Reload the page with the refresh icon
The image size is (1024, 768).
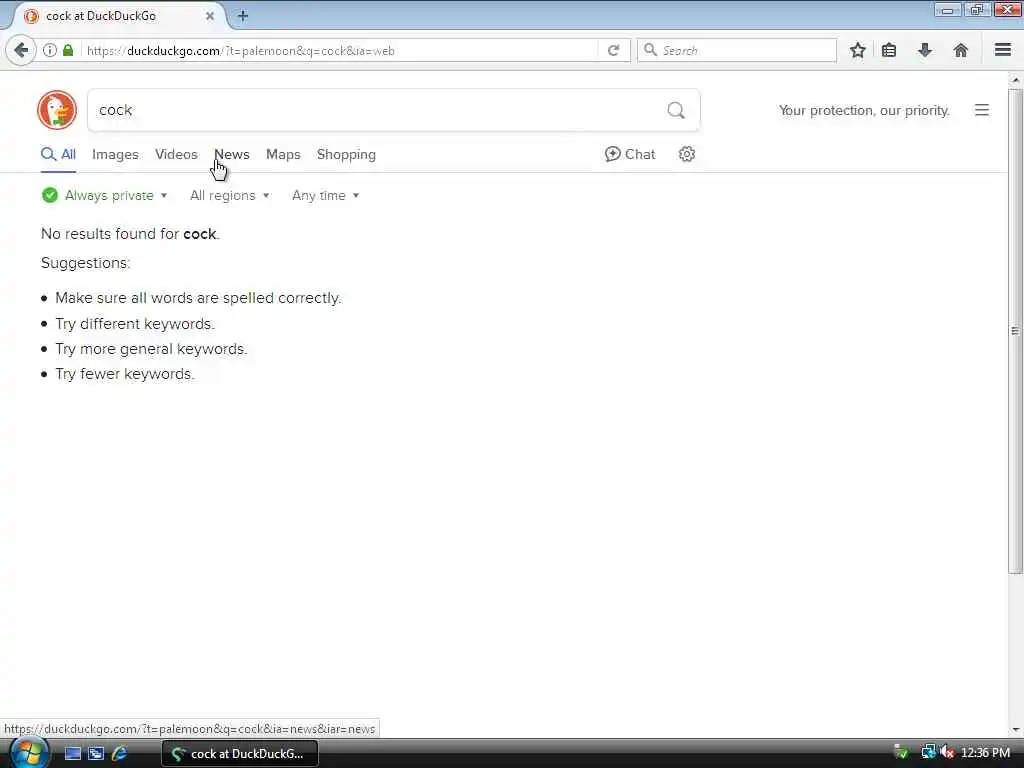(x=613, y=50)
